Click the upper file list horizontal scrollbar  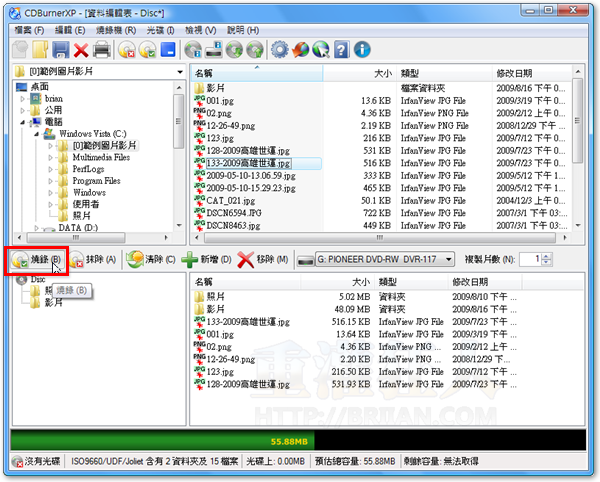click(380, 238)
